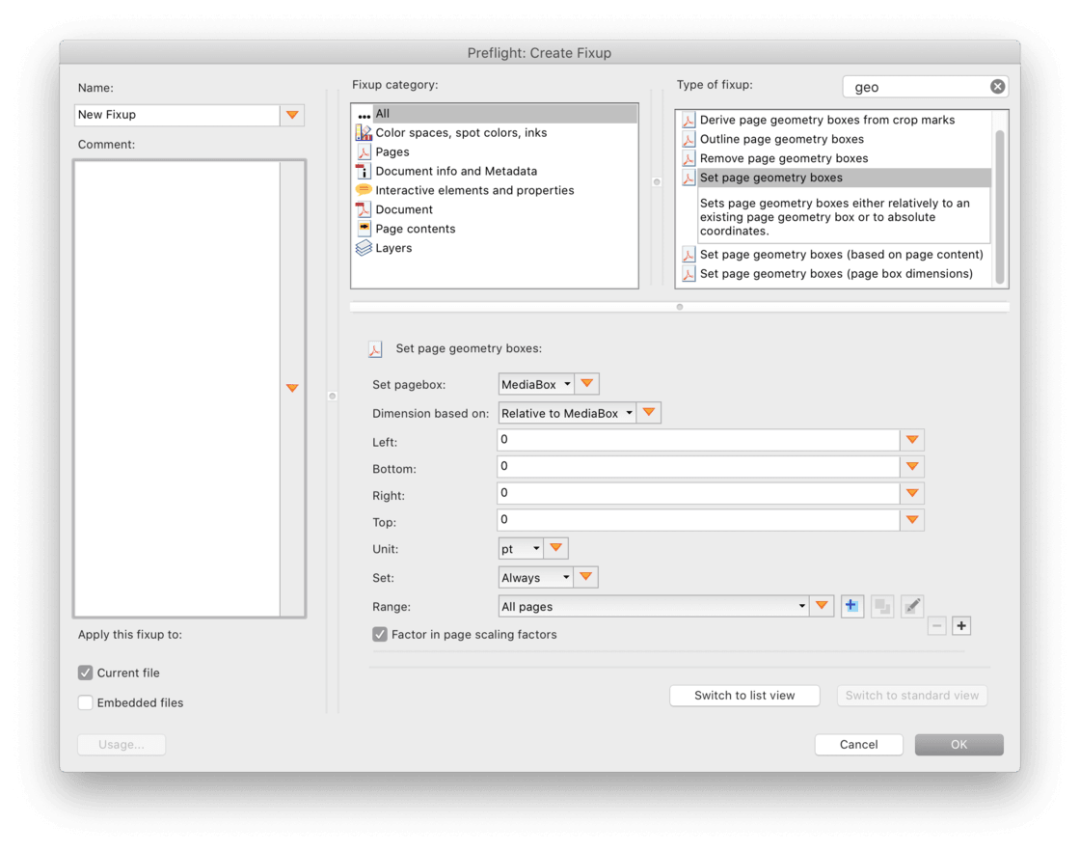
Task: Select Document info and Metadata category
Action: [495, 171]
